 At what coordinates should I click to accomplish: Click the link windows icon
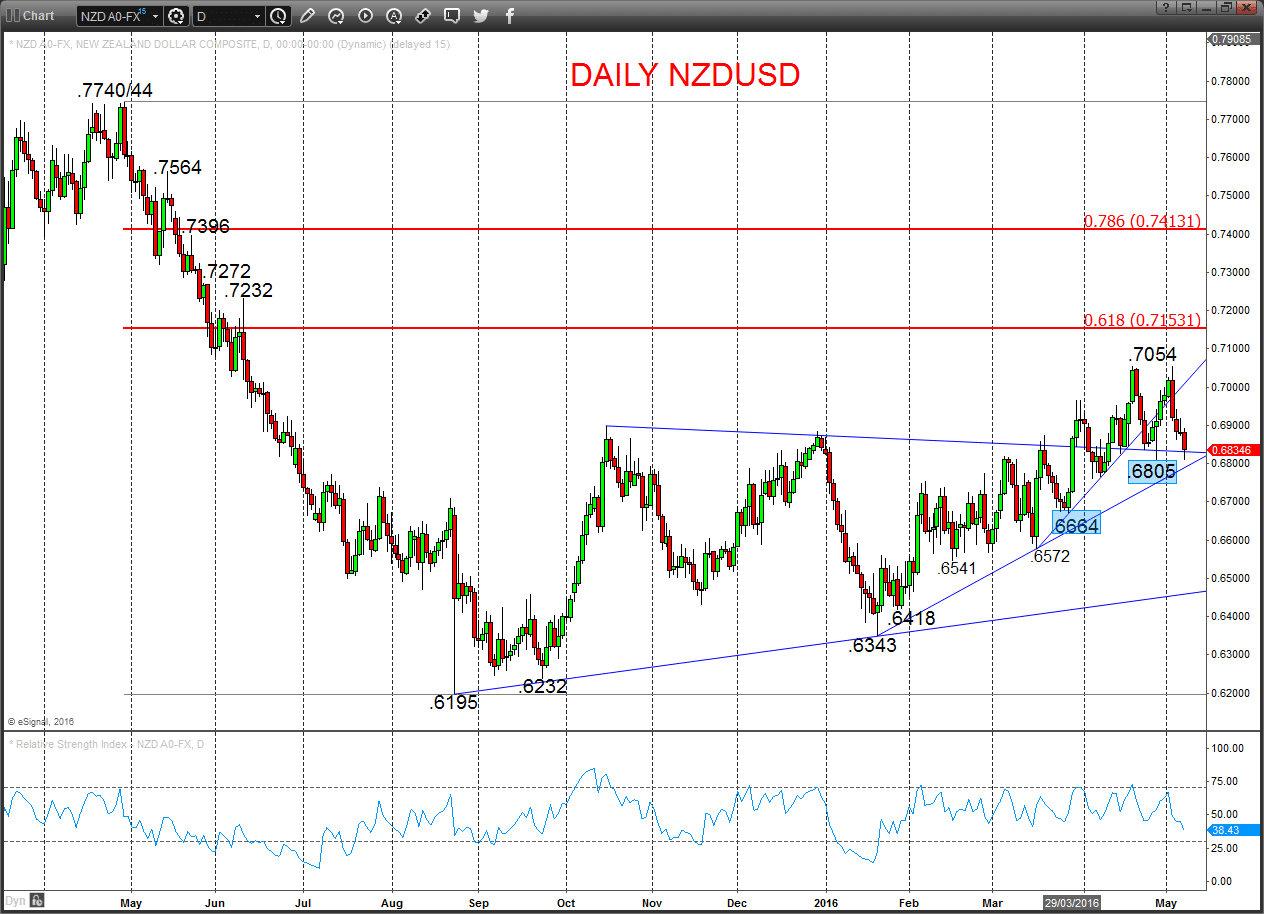(423, 16)
